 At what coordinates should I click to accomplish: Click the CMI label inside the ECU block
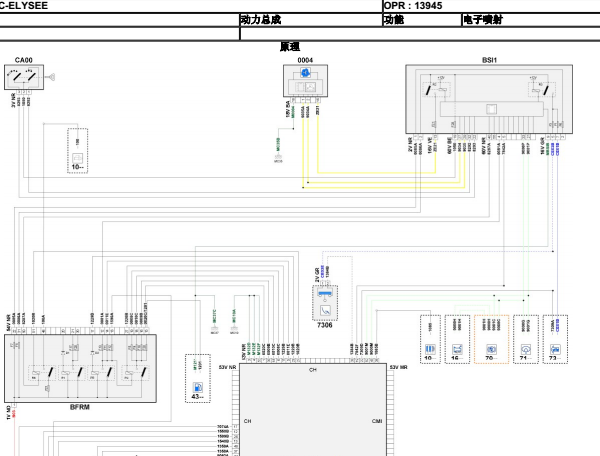(377, 421)
